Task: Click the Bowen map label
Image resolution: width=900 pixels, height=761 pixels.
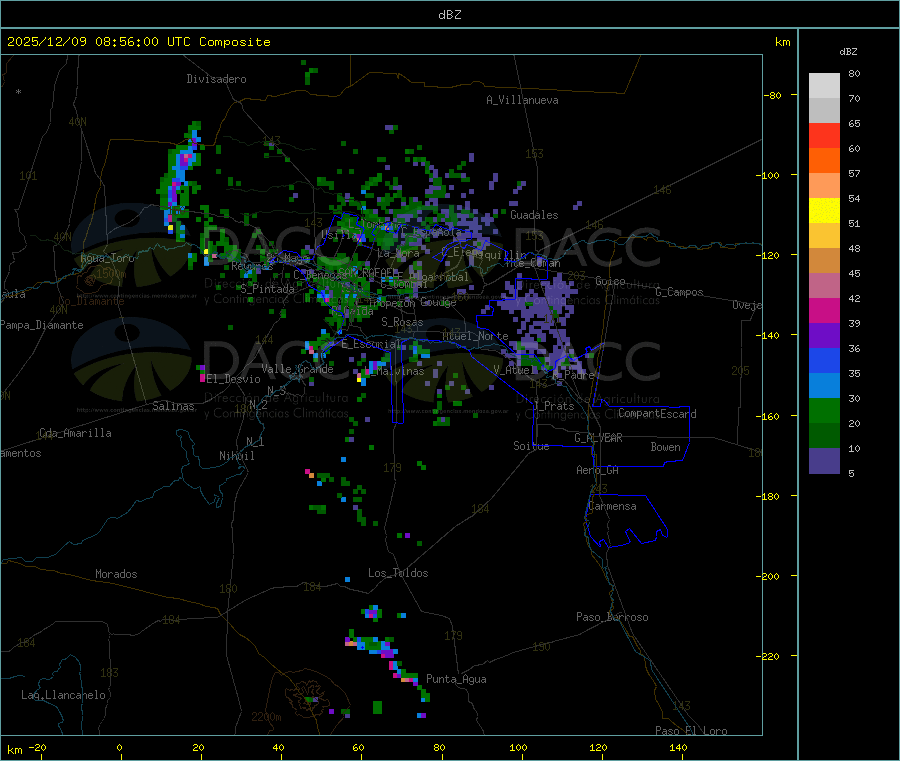Action: pyautogui.click(x=666, y=447)
